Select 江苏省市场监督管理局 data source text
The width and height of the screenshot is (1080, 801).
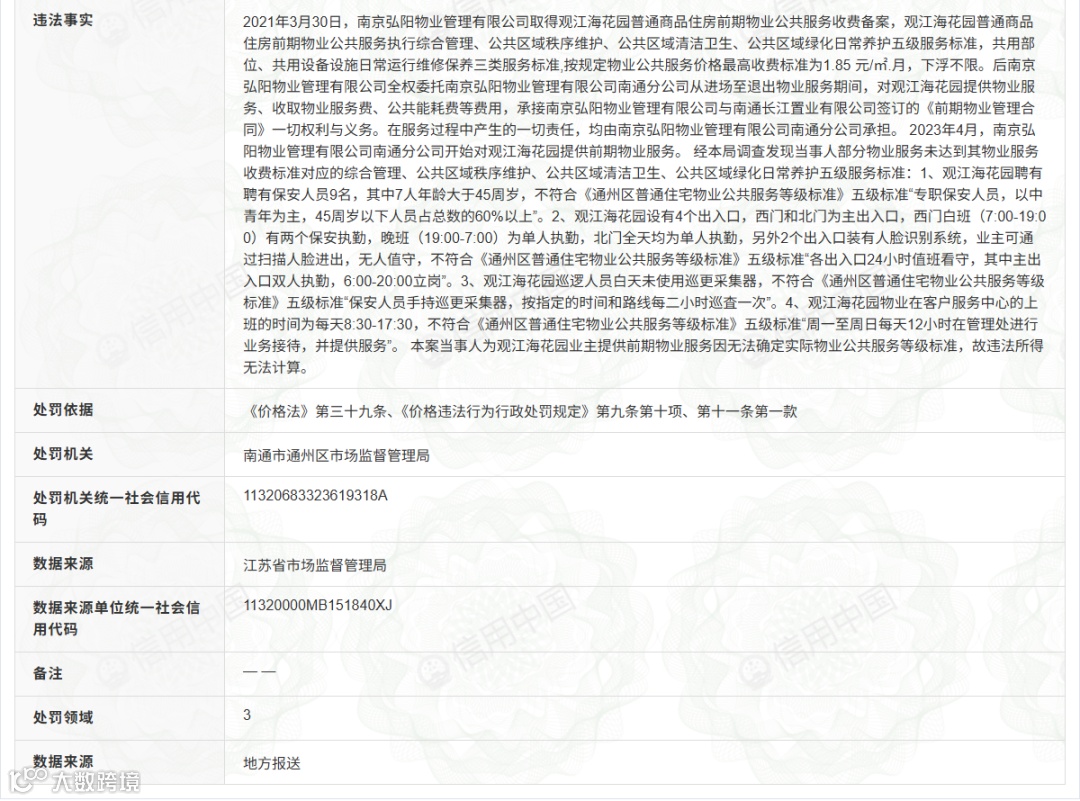click(x=315, y=563)
